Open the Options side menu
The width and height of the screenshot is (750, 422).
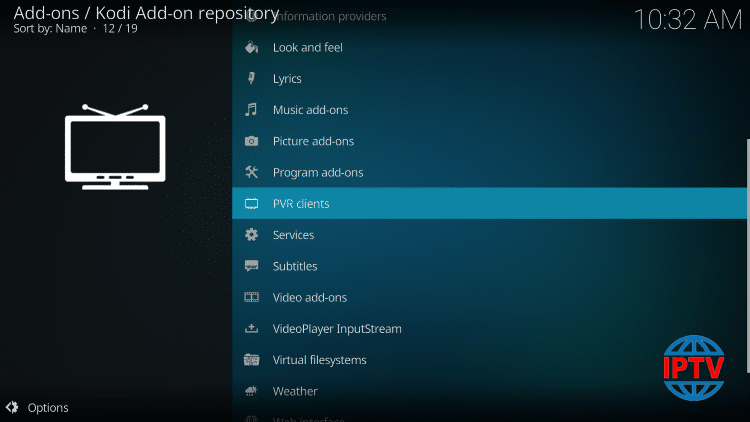point(37,407)
